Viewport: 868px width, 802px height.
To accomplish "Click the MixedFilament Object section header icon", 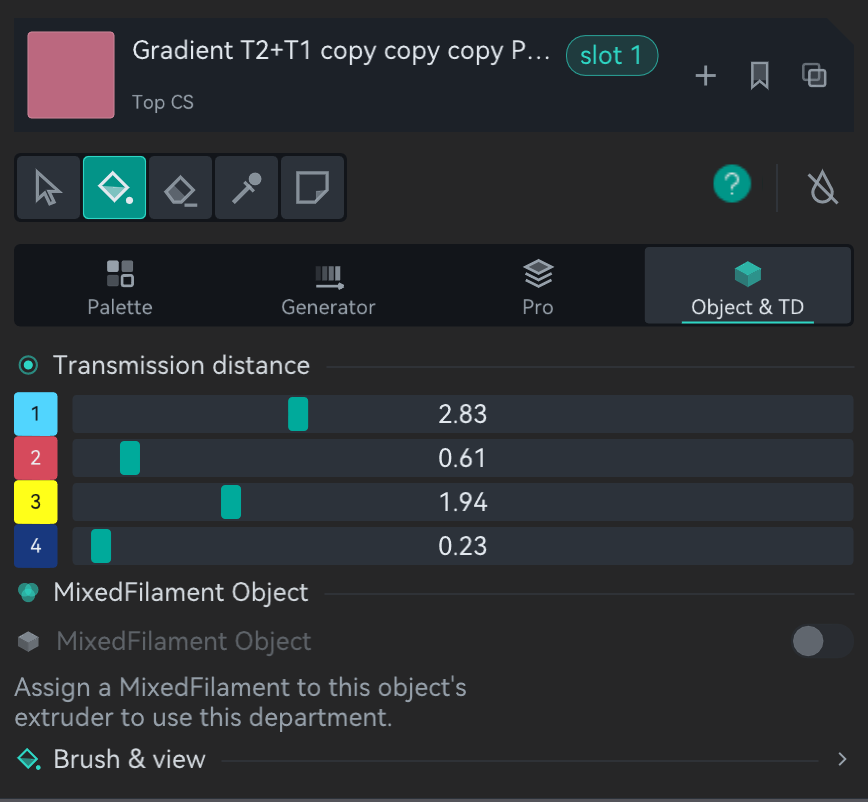I will 28,592.
